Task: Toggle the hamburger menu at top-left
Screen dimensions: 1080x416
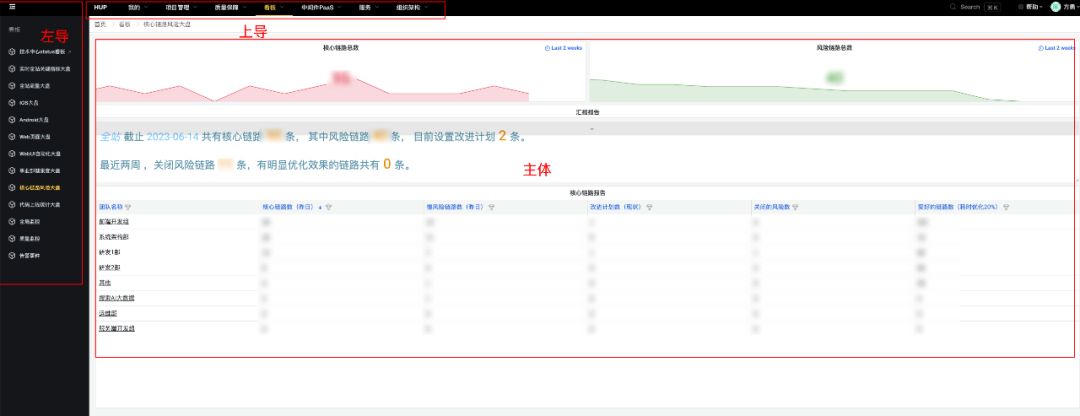Action: (x=12, y=6)
